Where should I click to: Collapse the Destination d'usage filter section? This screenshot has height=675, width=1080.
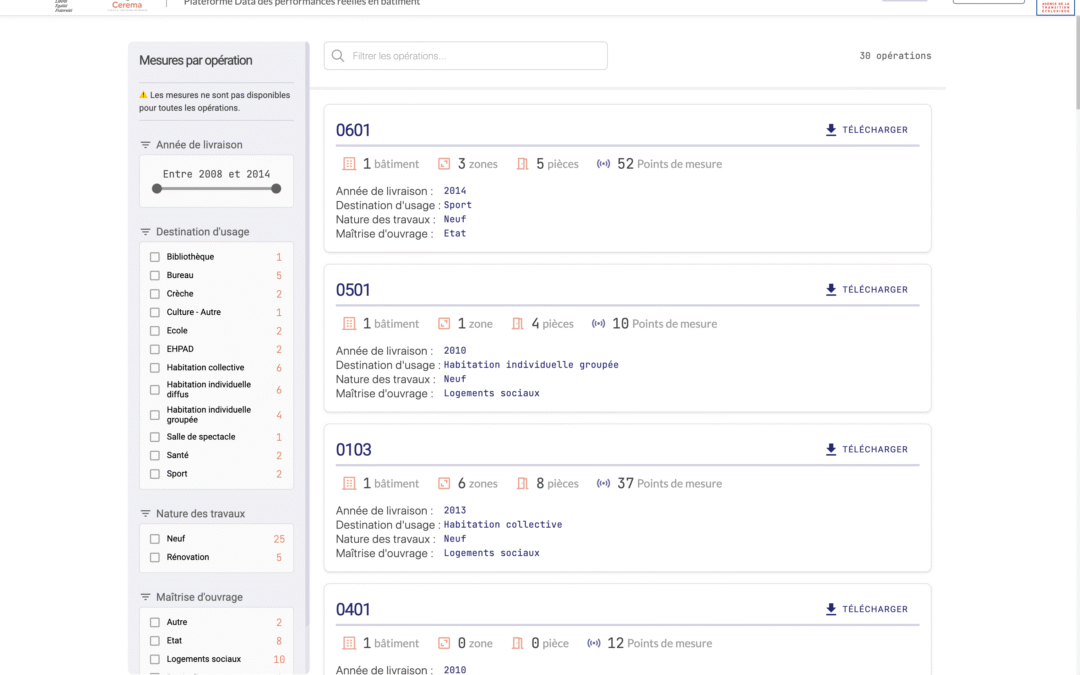click(x=202, y=232)
